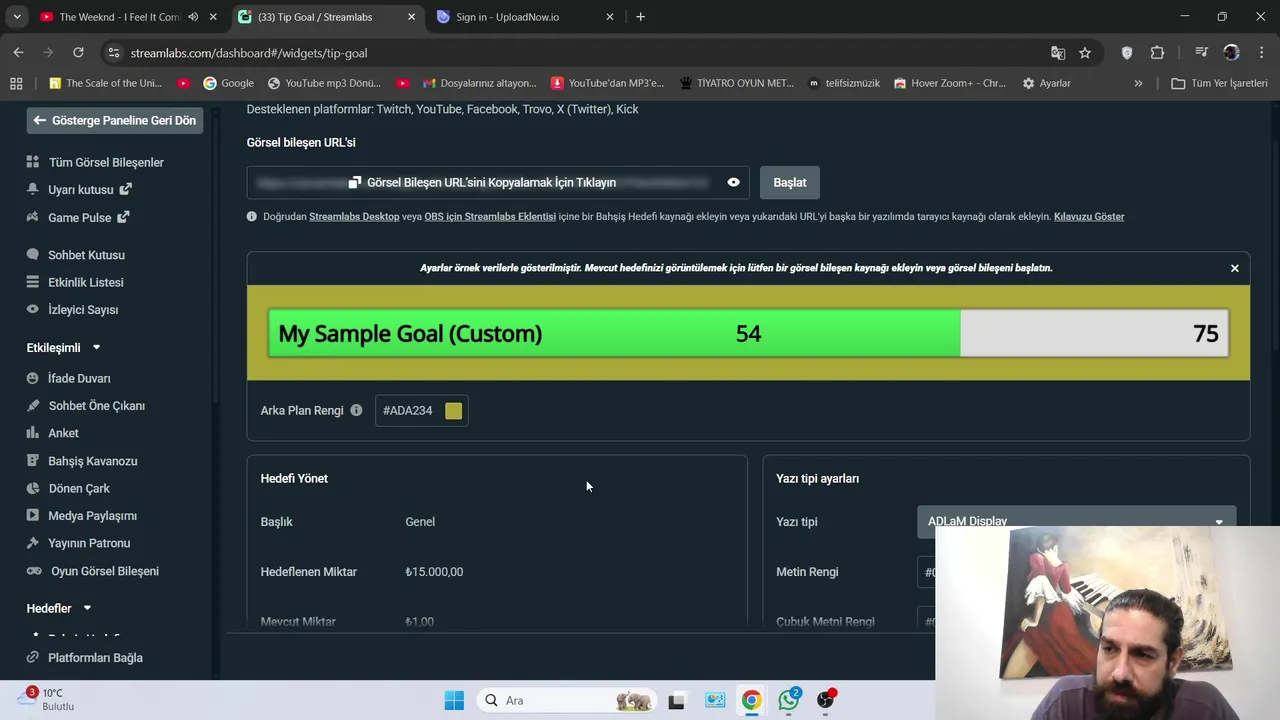Viewport: 1280px width, 720px height.
Task: Open Game Pulse sidebar item
Action: pyautogui.click(x=79, y=217)
